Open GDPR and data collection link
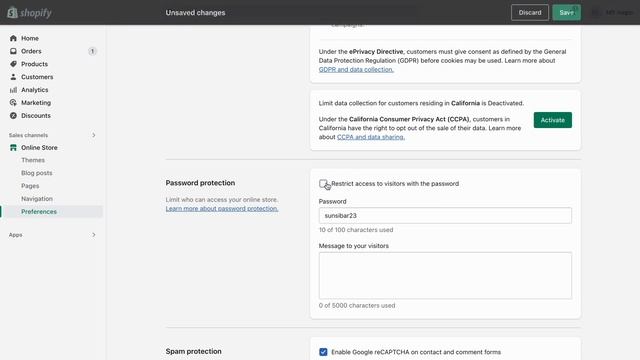Image resolution: width=640 pixels, height=360 pixels. coord(356,69)
